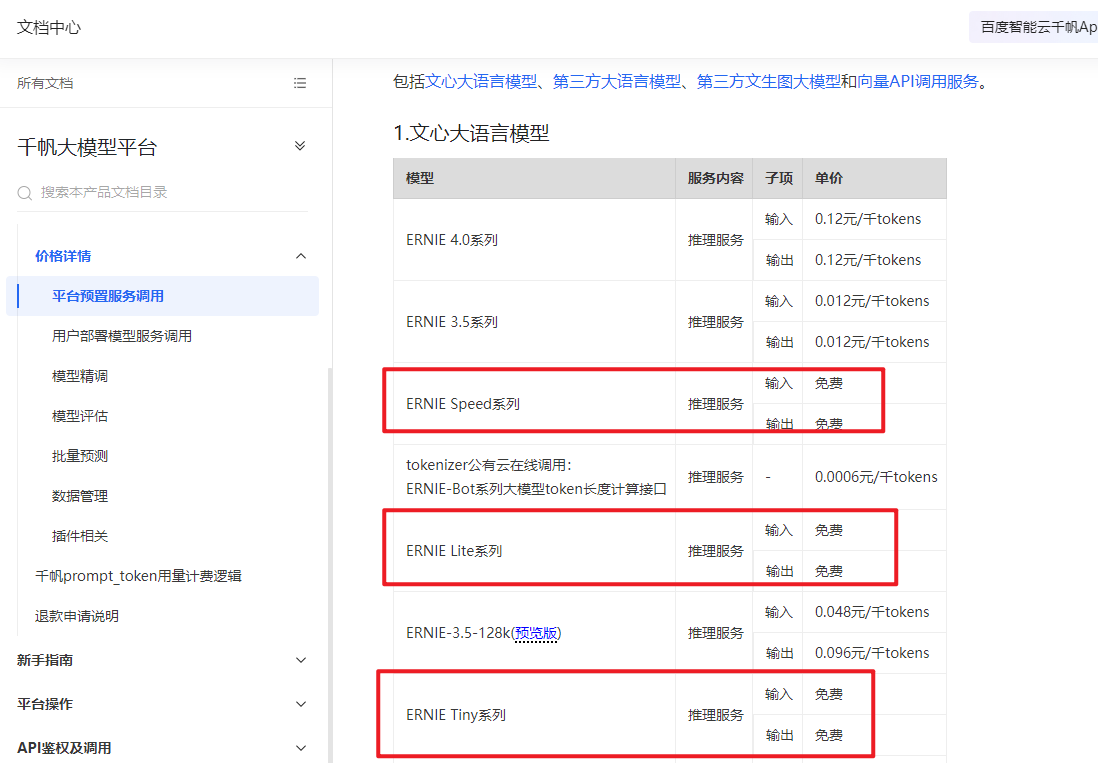This screenshot has height=763, width=1098.
Task: Open the 插件相关 sidebar entry
Action: (80, 536)
